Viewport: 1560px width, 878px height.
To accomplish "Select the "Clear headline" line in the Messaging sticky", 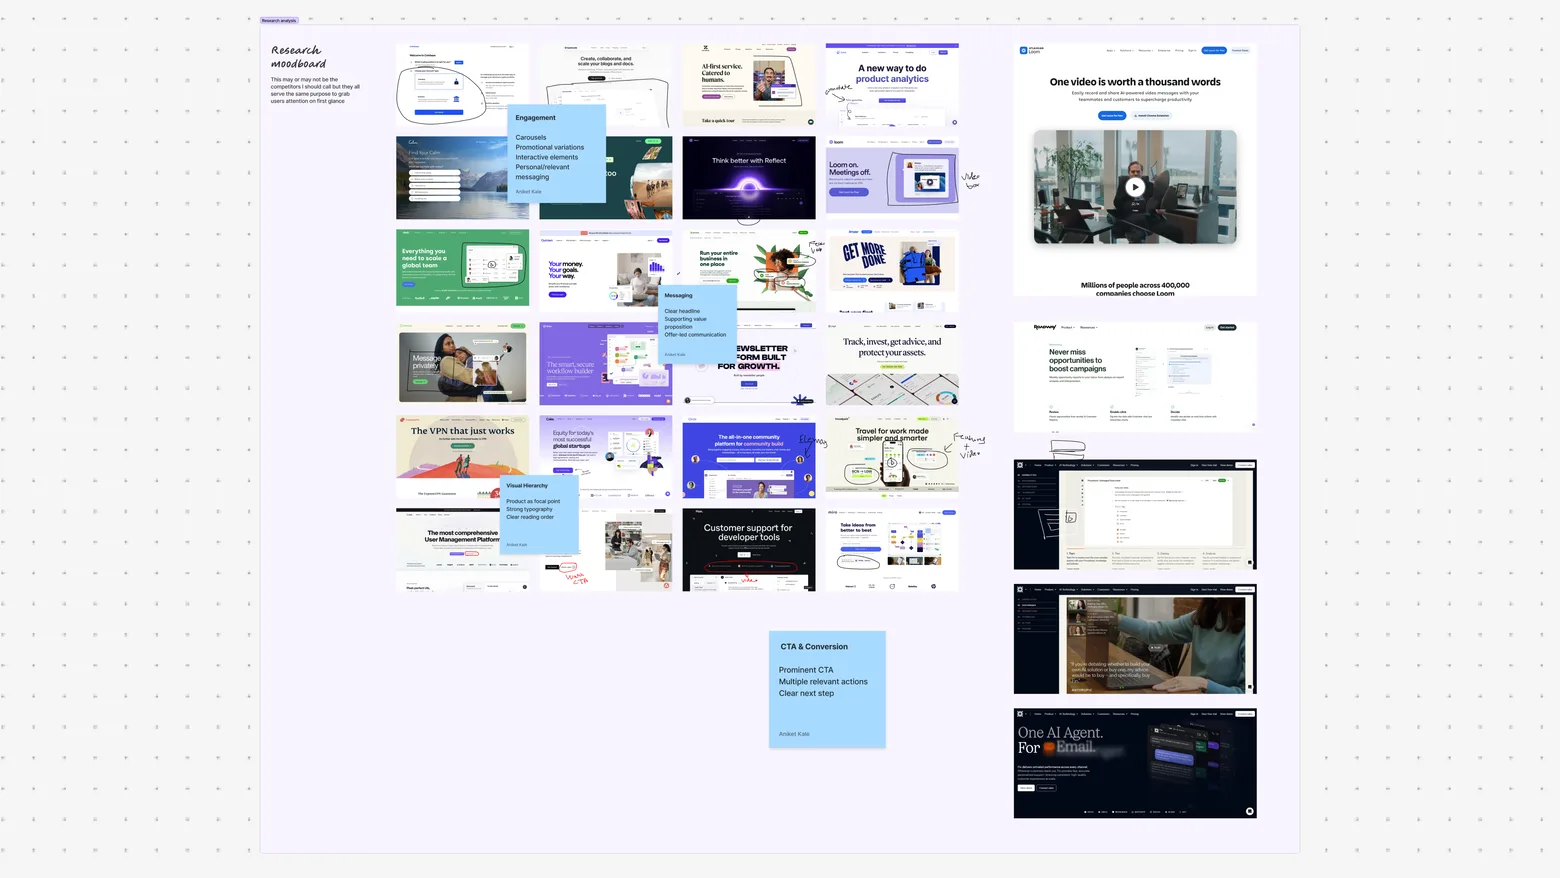I will pos(682,311).
